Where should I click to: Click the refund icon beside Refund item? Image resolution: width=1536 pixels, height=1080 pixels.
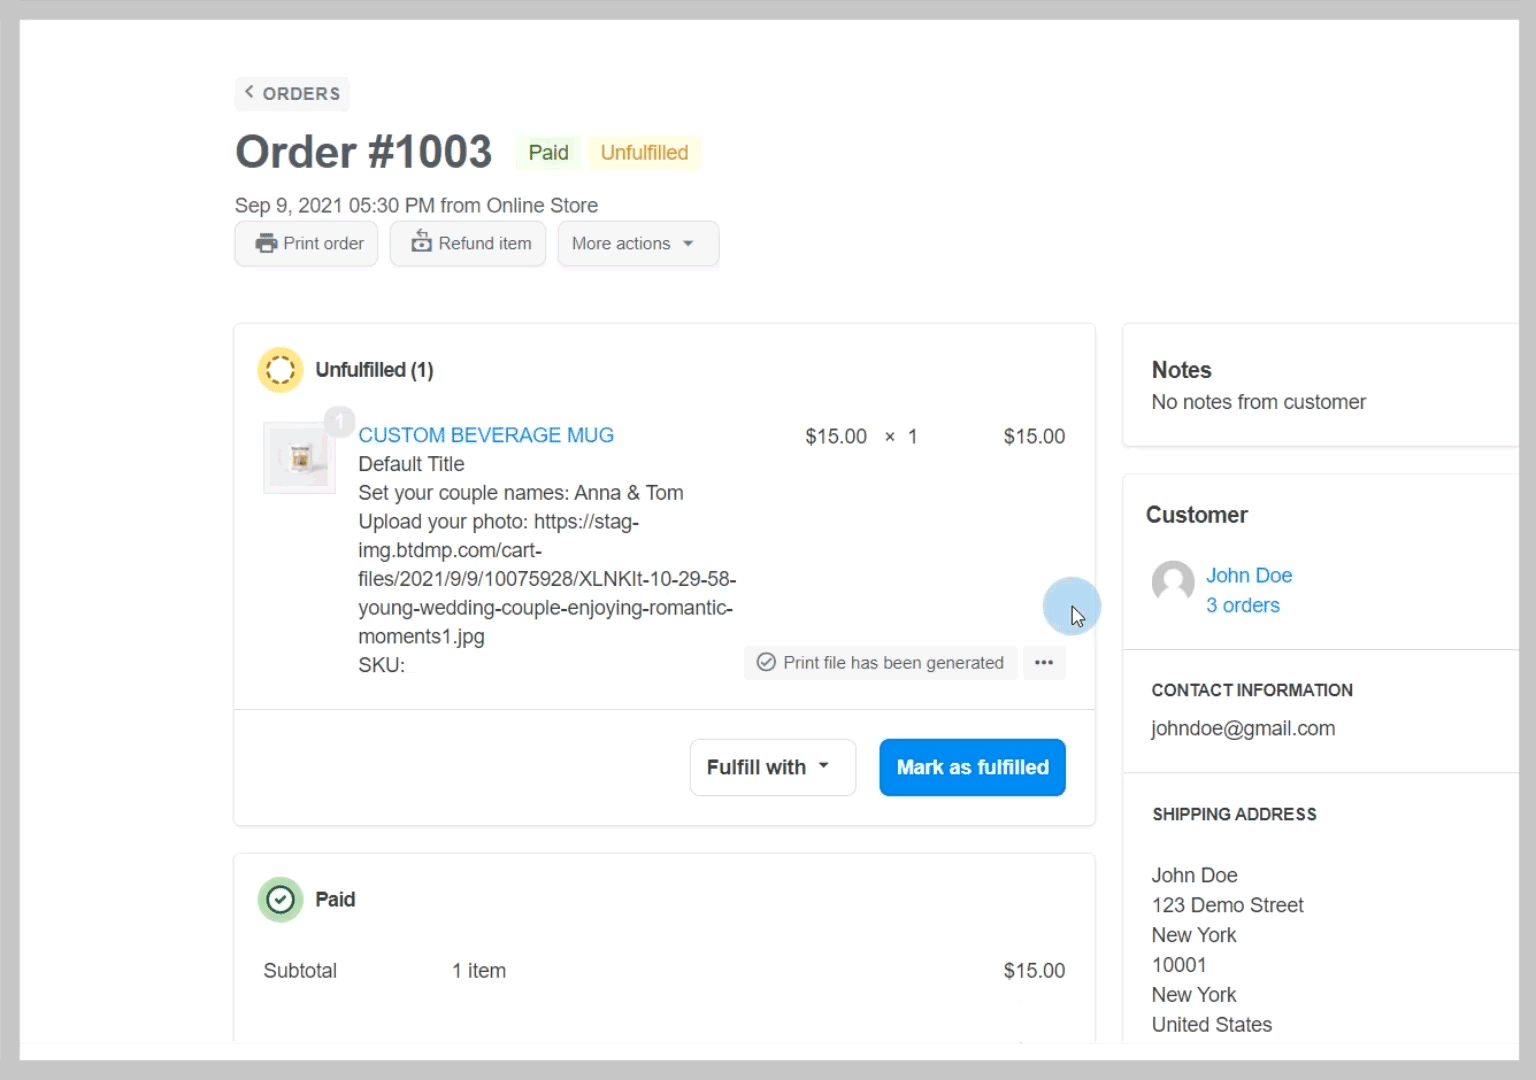pyautogui.click(x=421, y=242)
